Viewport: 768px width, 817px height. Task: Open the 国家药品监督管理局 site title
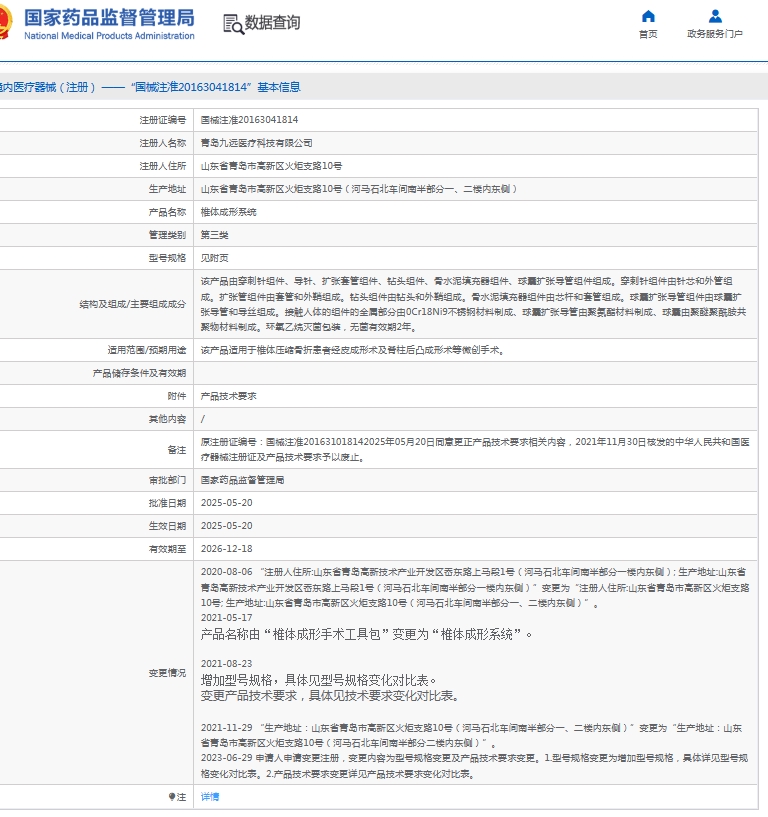[109, 18]
